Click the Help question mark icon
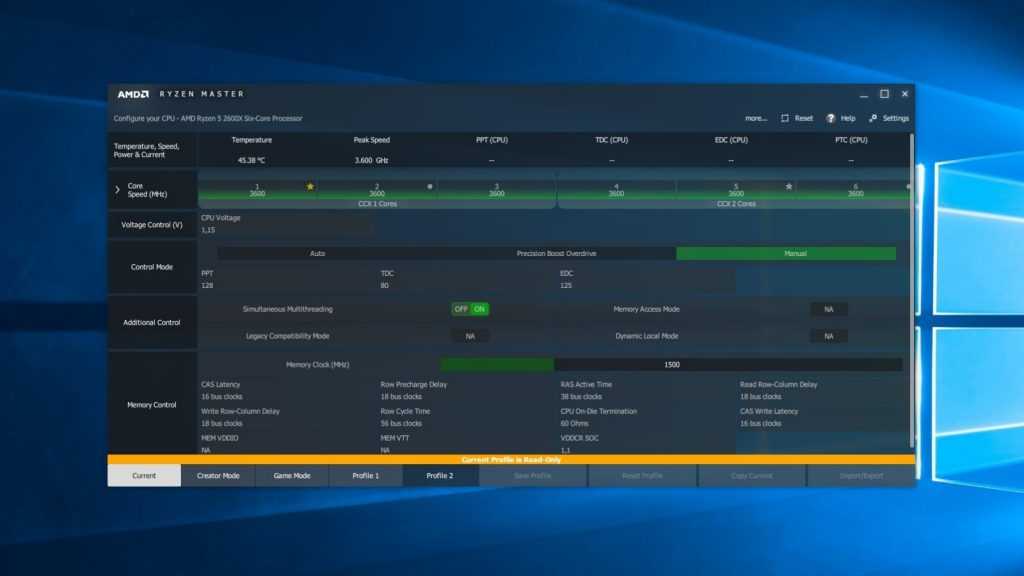The height and width of the screenshot is (576, 1024). [x=832, y=118]
